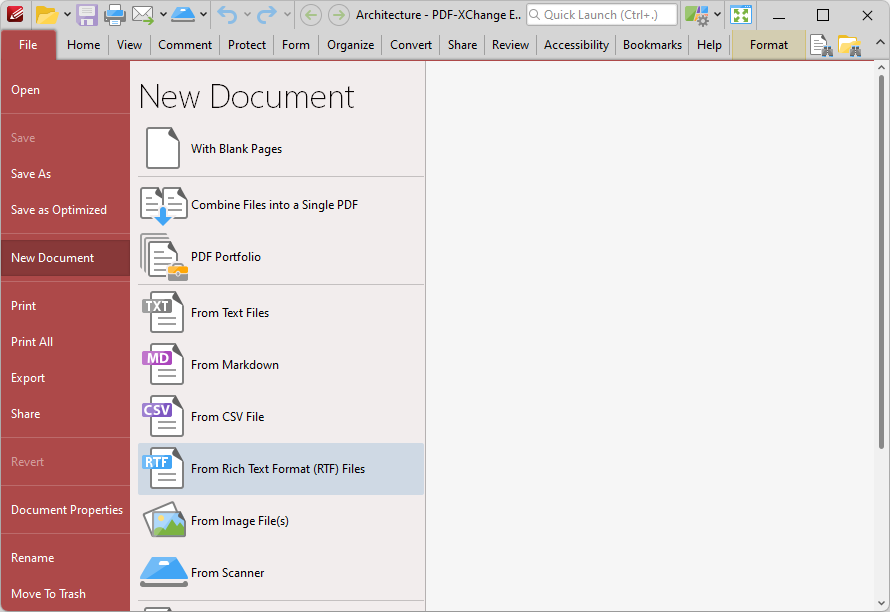
Task: Choose Move To Trash
Action: (65, 594)
